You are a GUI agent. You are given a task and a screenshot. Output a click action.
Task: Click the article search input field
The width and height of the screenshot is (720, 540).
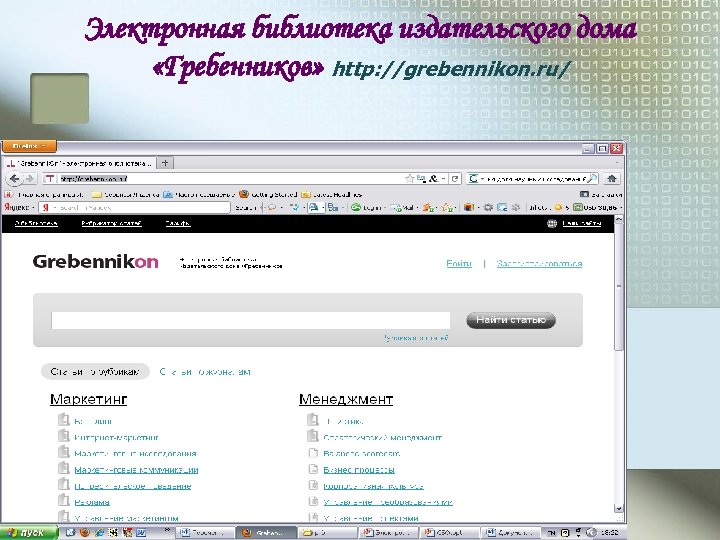251,320
